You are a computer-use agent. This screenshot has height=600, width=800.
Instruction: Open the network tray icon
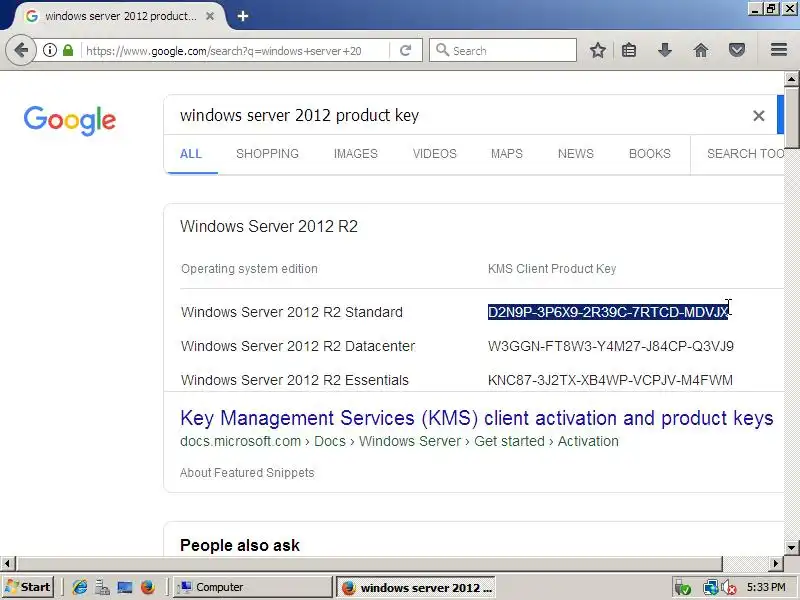click(710, 588)
